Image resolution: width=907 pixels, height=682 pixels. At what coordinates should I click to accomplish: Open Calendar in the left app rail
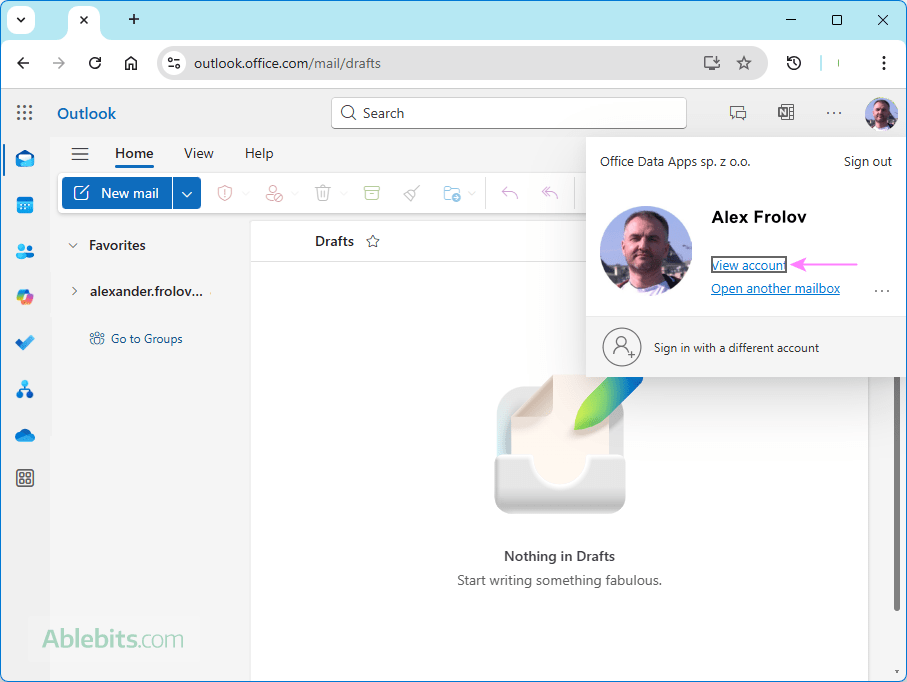(25, 205)
